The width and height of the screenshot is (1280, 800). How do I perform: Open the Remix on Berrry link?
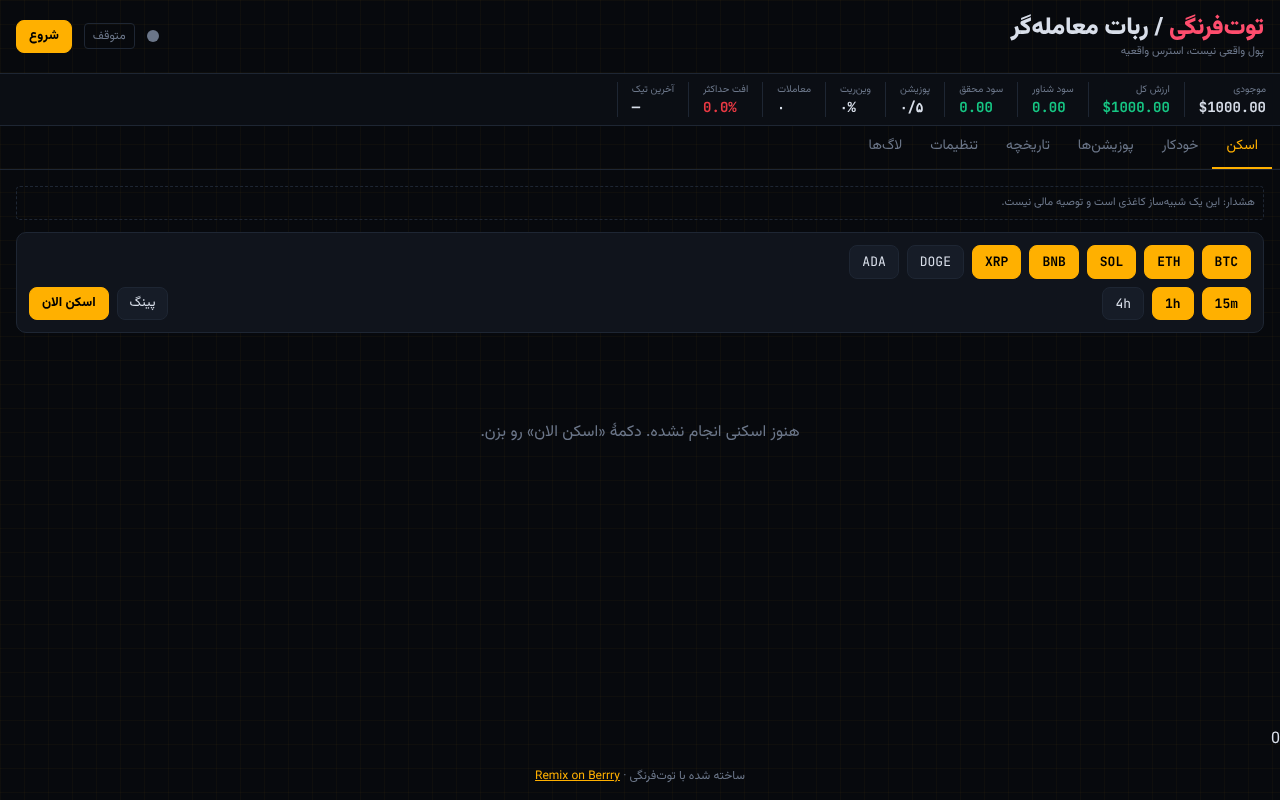[x=577, y=775]
